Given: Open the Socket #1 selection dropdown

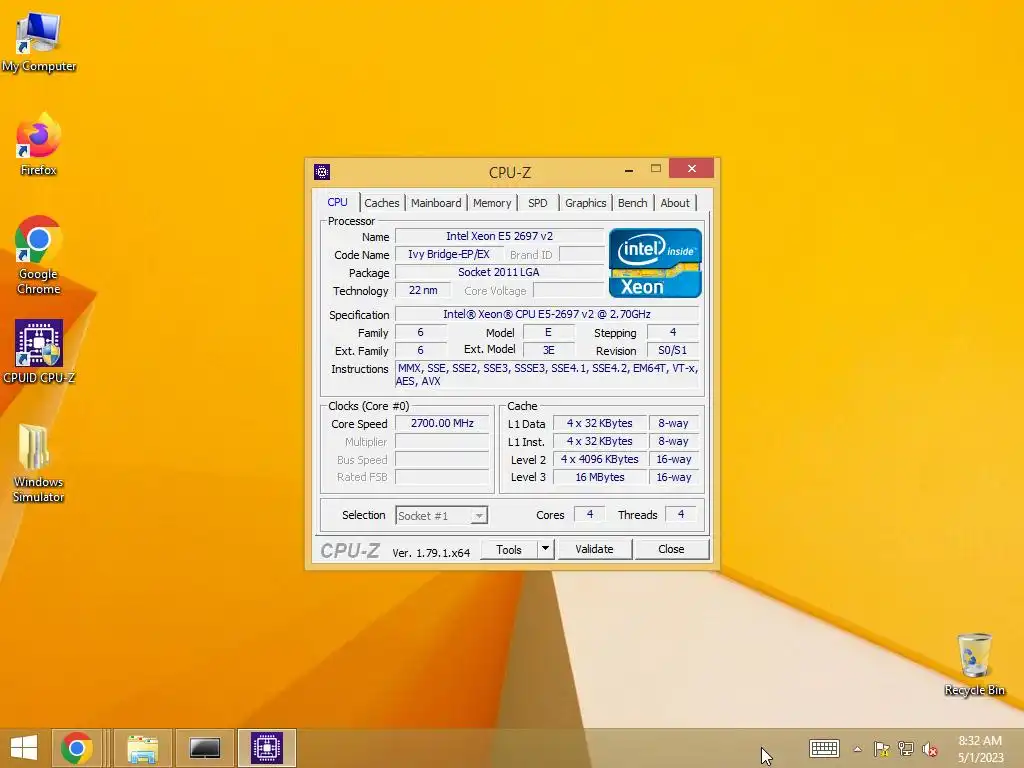Looking at the screenshot, I should pos(441,515).
